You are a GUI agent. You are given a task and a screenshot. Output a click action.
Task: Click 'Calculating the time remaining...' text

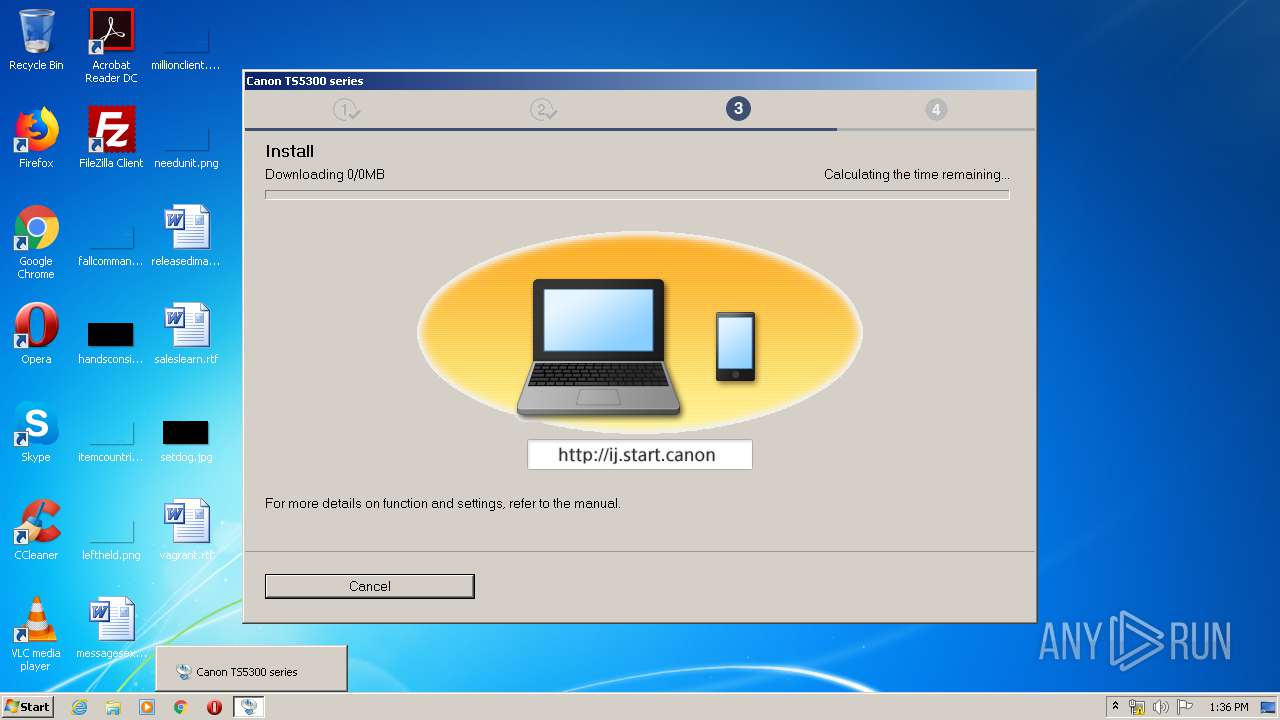pyautogui.click(x=917, y=174)
